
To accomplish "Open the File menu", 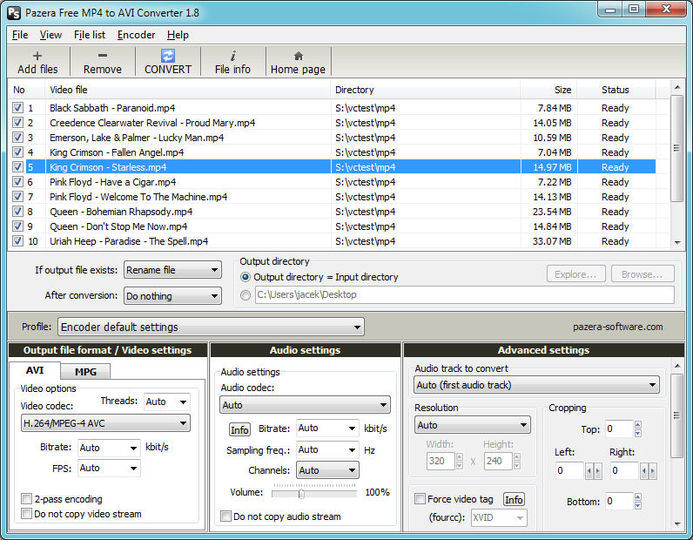I will click(x=20, y=35).
